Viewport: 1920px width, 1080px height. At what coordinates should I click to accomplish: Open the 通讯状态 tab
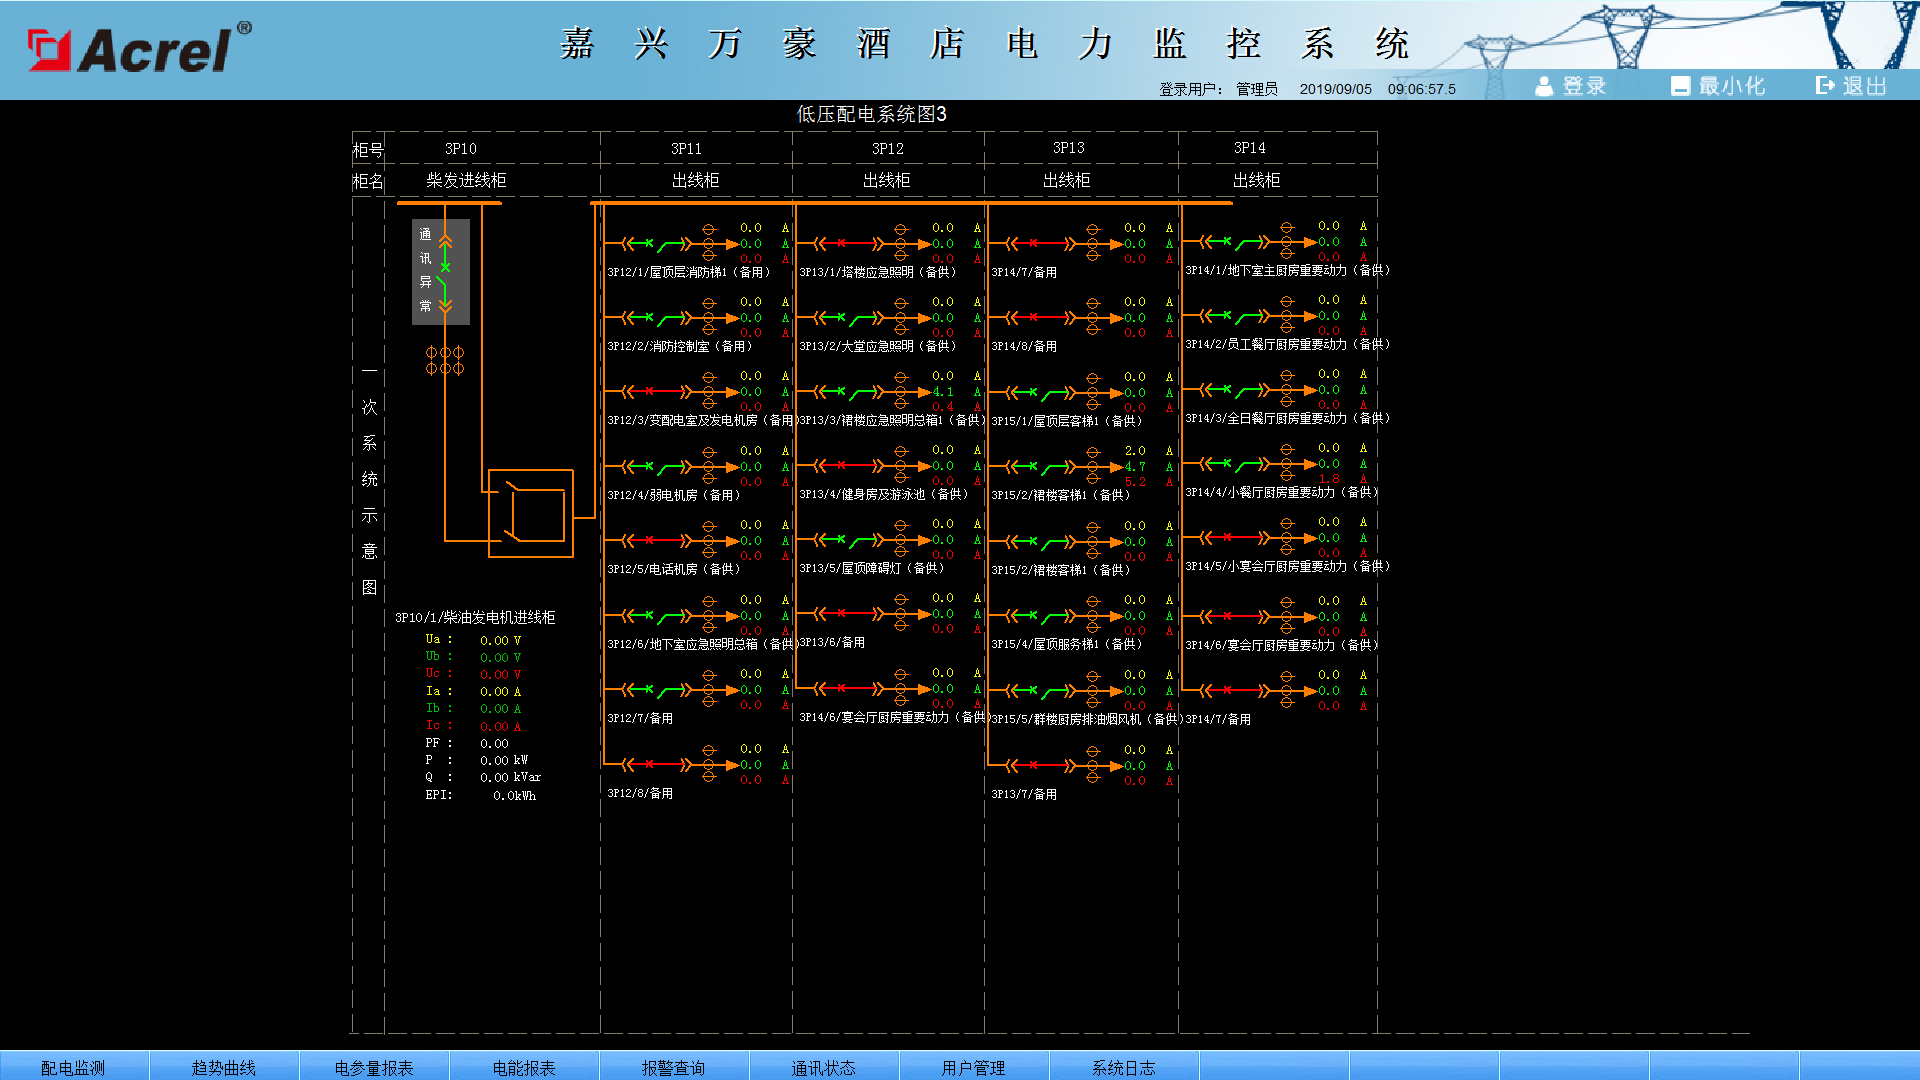coord(824,1067)
